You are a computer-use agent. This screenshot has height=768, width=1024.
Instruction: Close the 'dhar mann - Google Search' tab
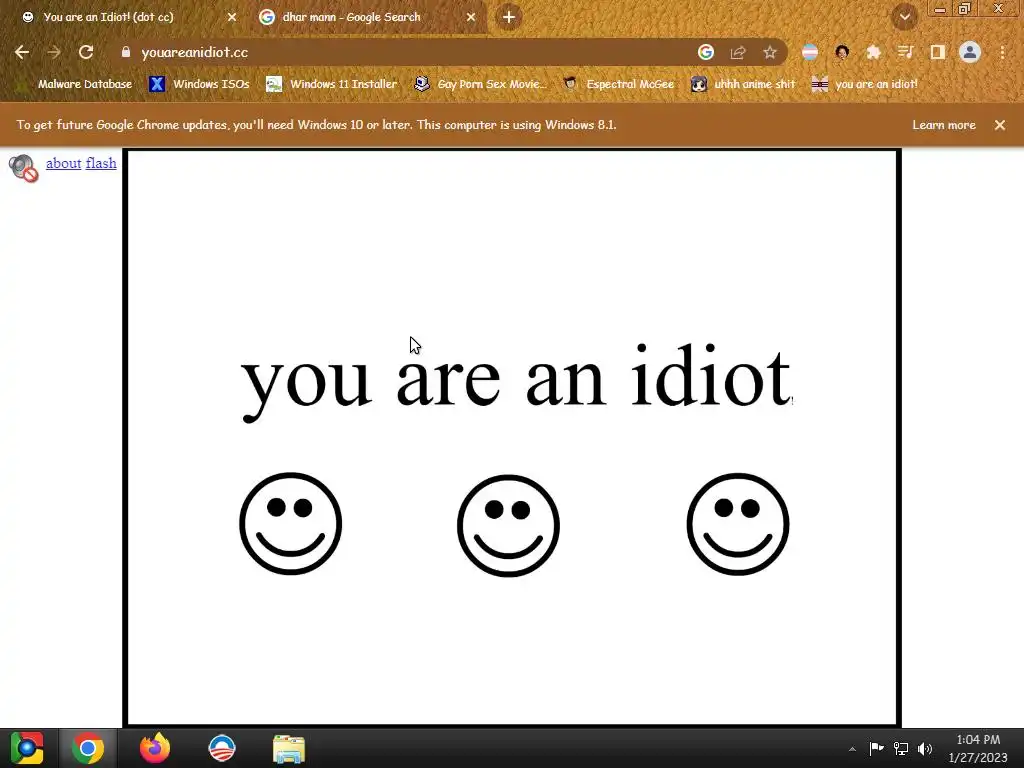click(x=471, y=17)
